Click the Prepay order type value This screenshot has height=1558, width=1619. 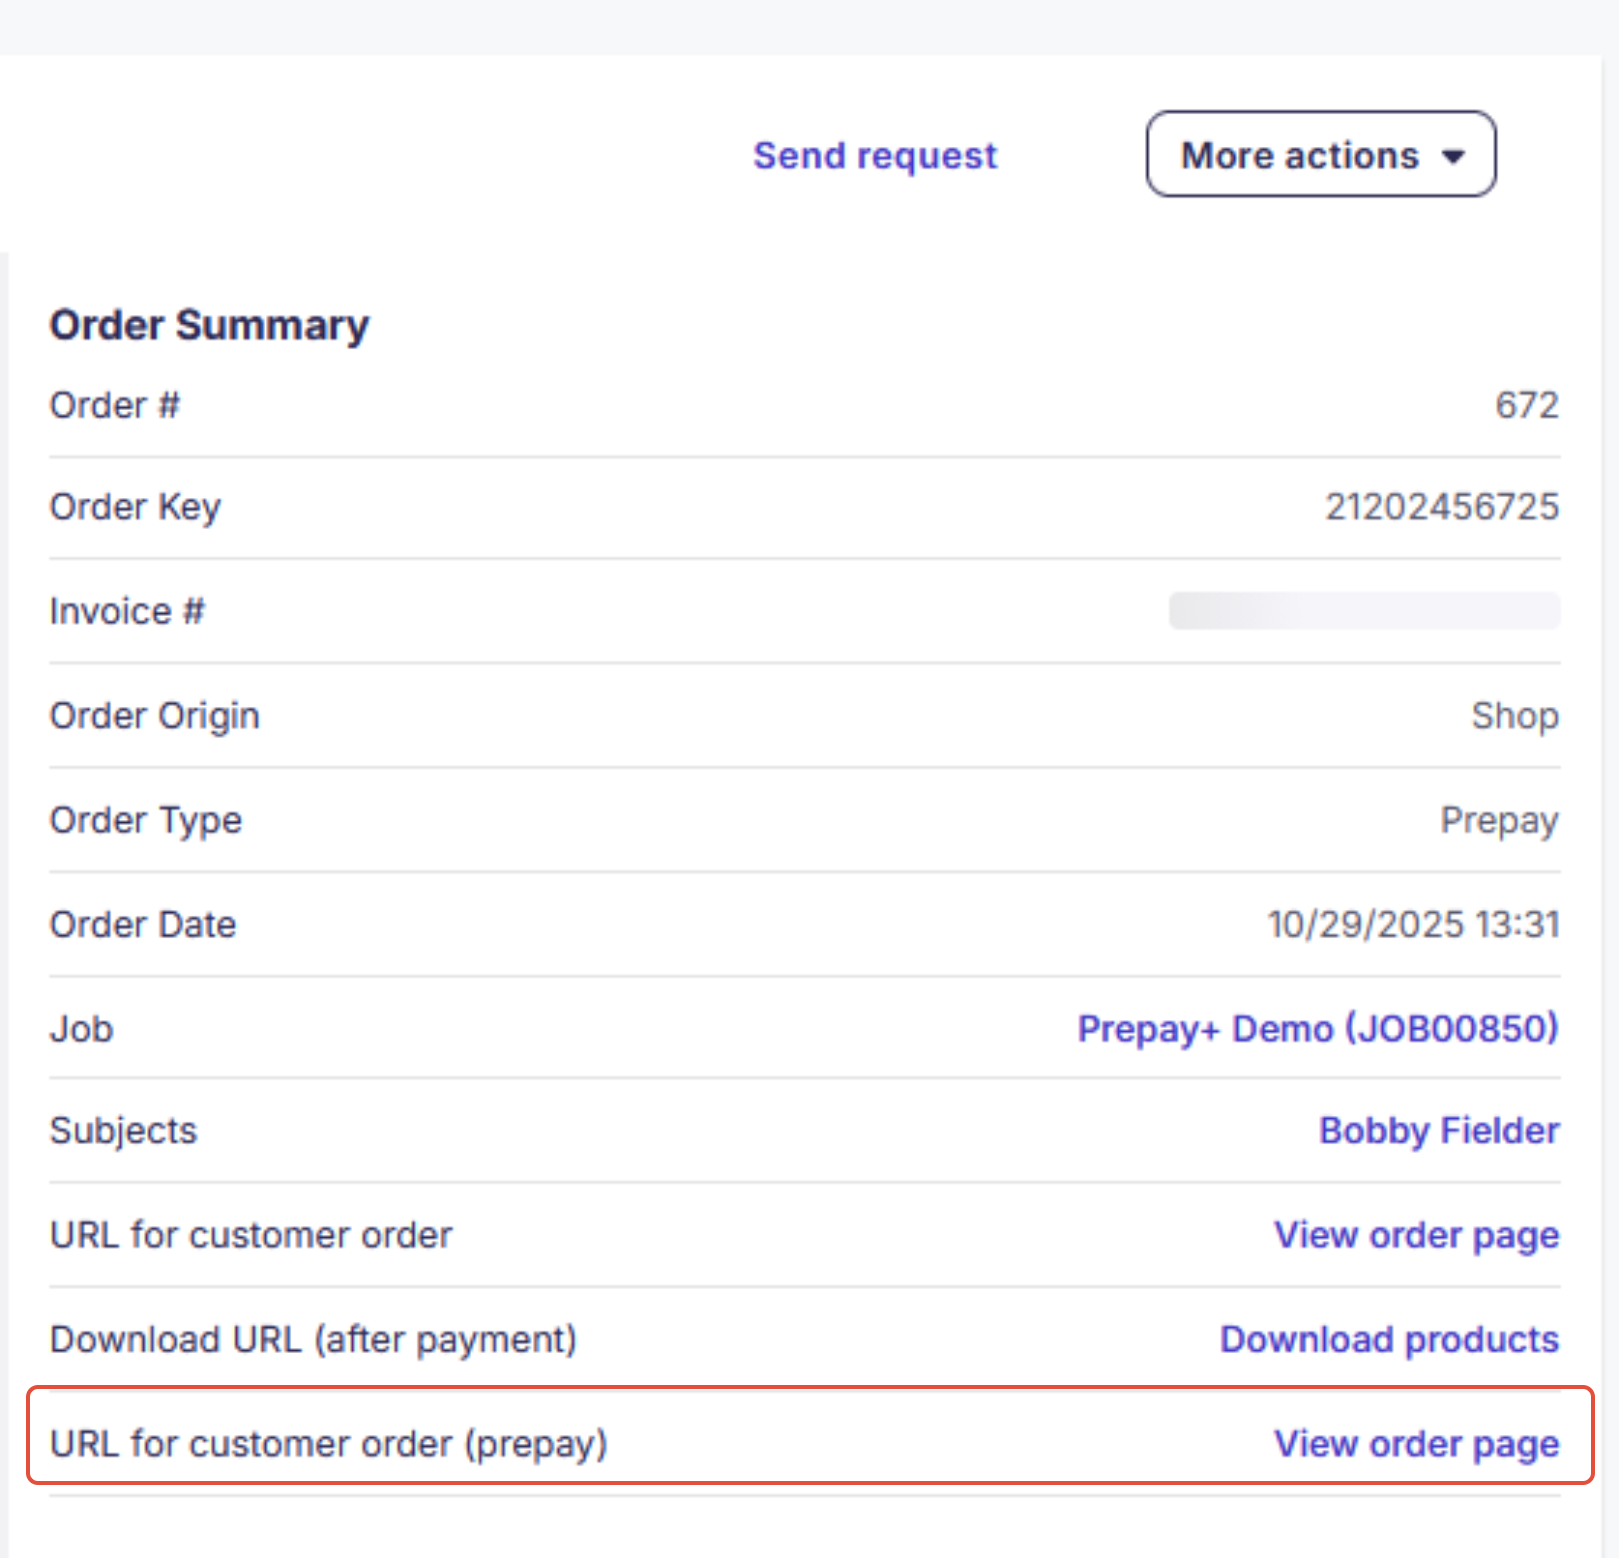click(1498, 820)
